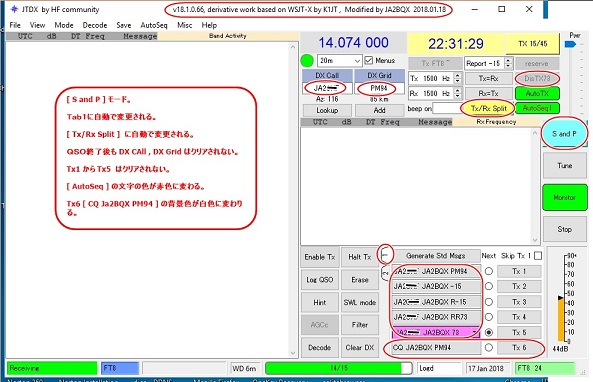Click the Erase button

click(x=360, y=280)
